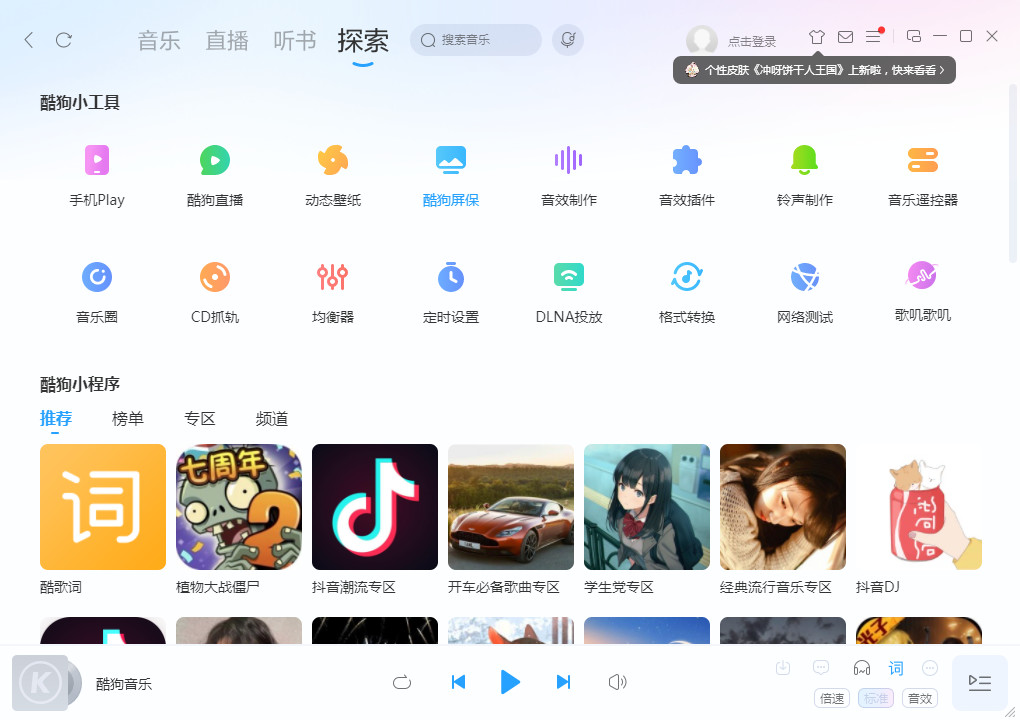The image size is (1020, 720).
Task: Skip to previous track
Action: [459, 682]
